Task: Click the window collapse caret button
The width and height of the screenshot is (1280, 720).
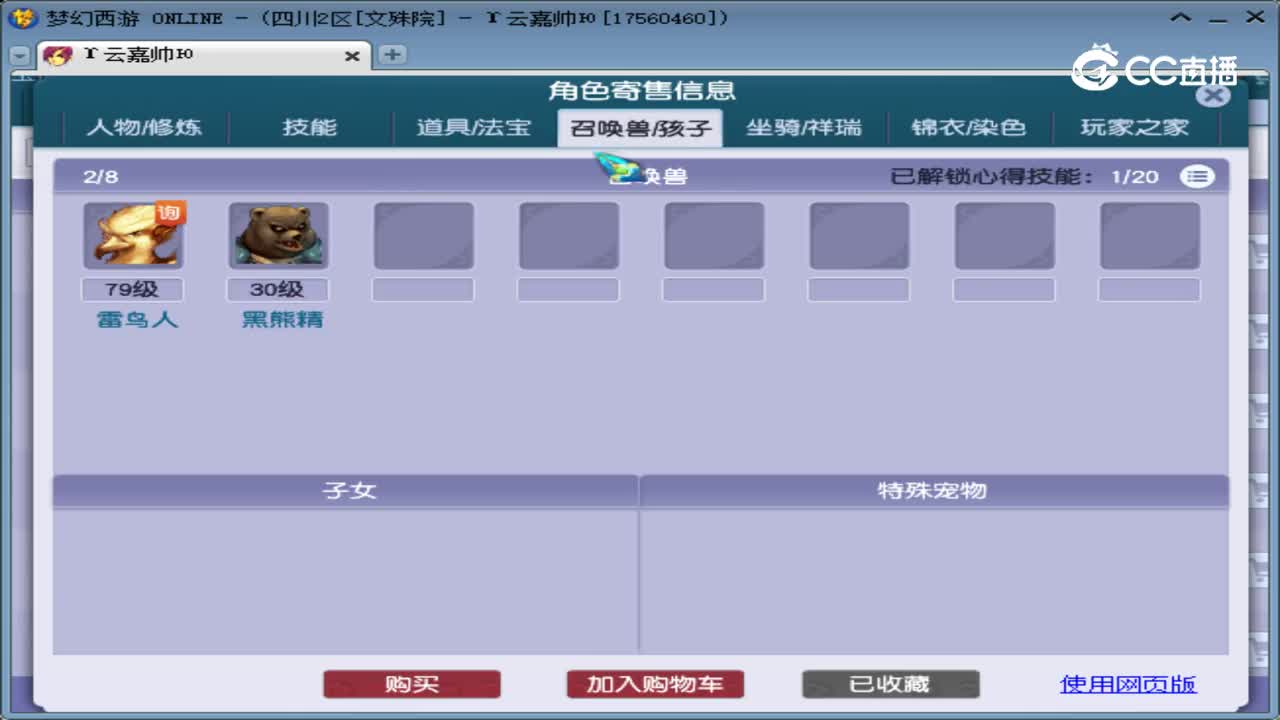Action: coord(1181,18)
